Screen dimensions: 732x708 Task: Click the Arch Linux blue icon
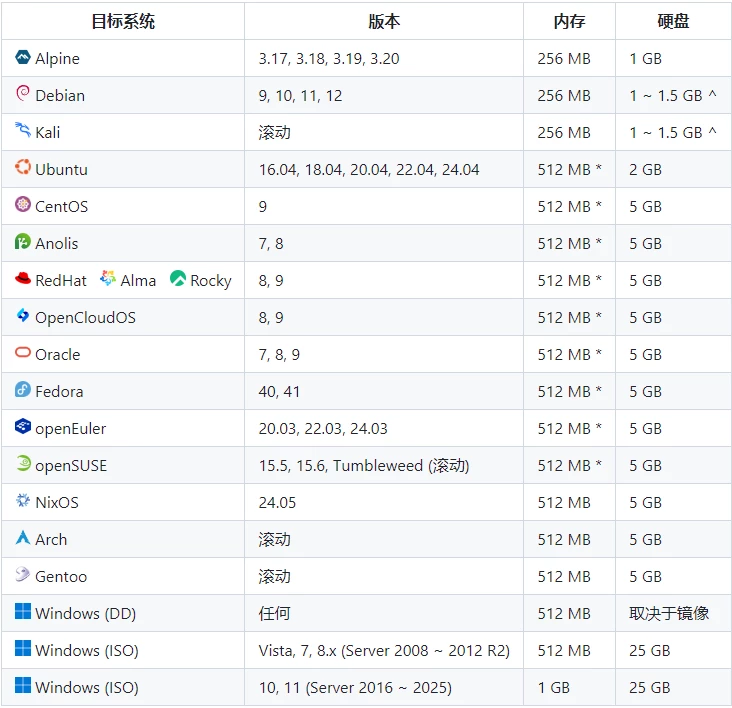pos(23,538)
